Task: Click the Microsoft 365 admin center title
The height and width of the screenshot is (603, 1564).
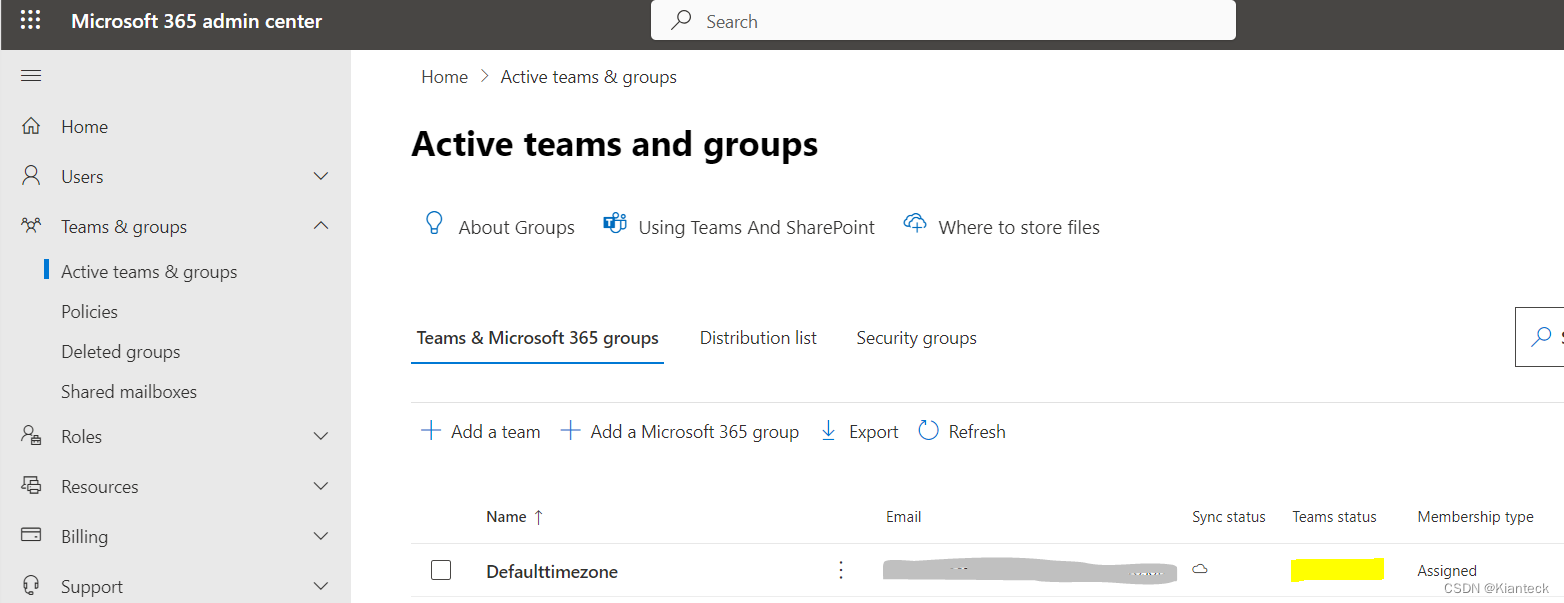Action: click(x=196, y=21)
